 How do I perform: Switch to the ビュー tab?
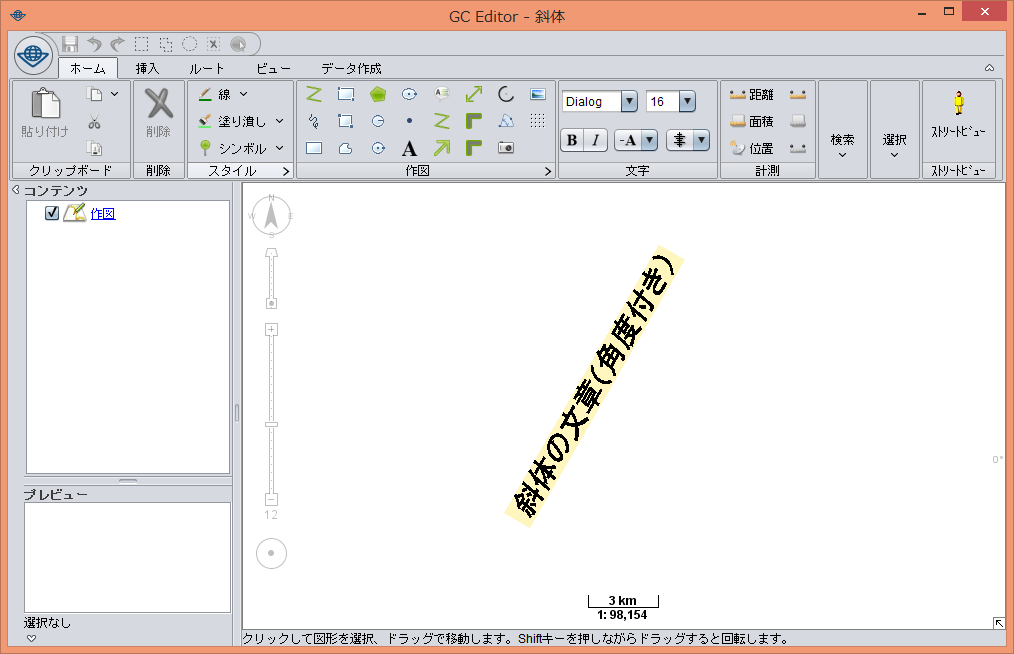tap(273, 68)
